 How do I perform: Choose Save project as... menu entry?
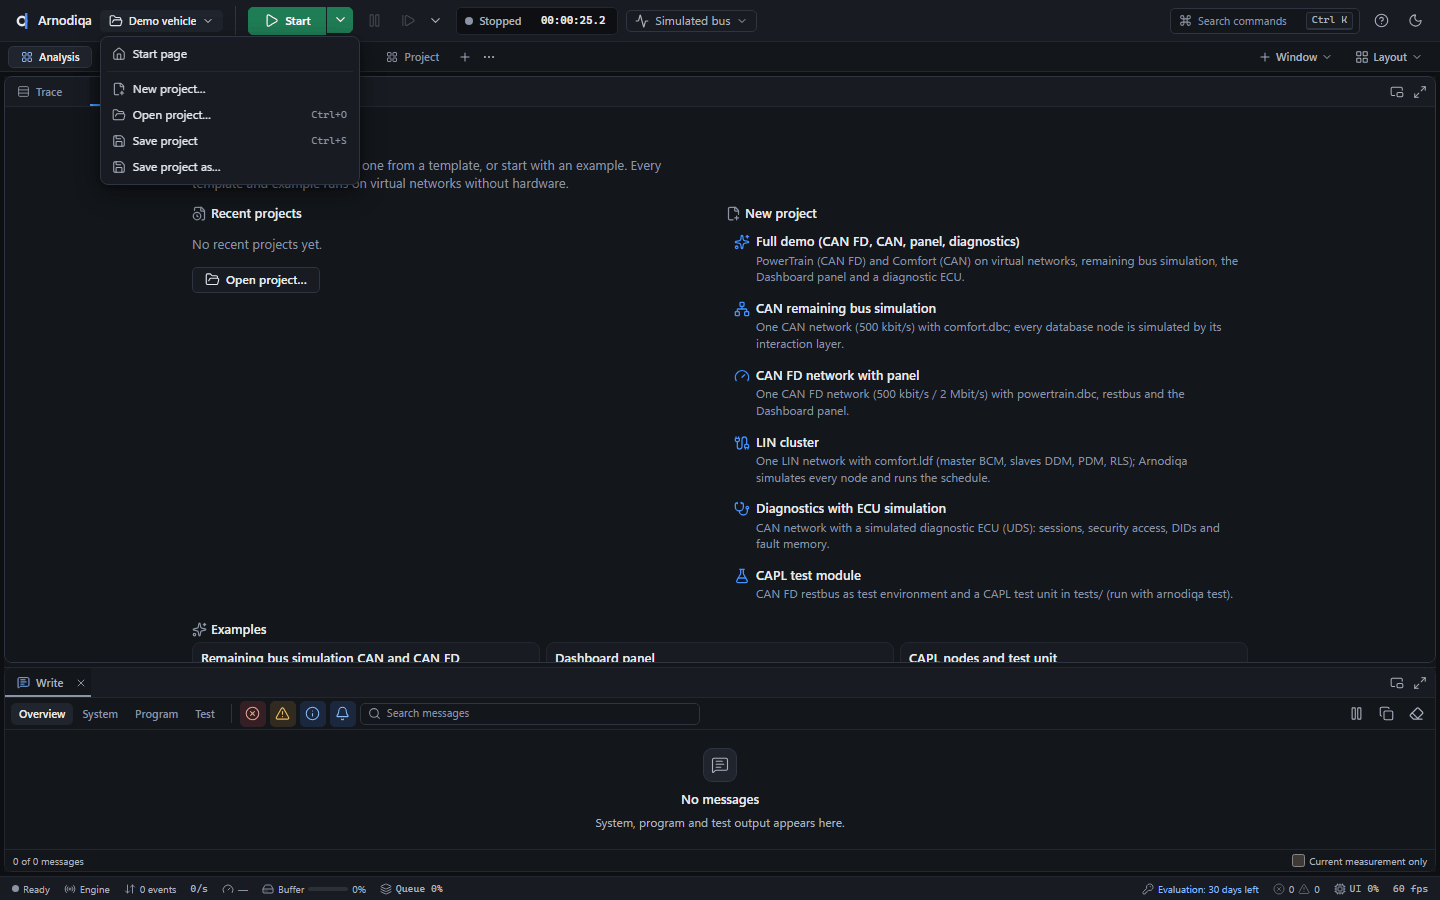(230, 167)
